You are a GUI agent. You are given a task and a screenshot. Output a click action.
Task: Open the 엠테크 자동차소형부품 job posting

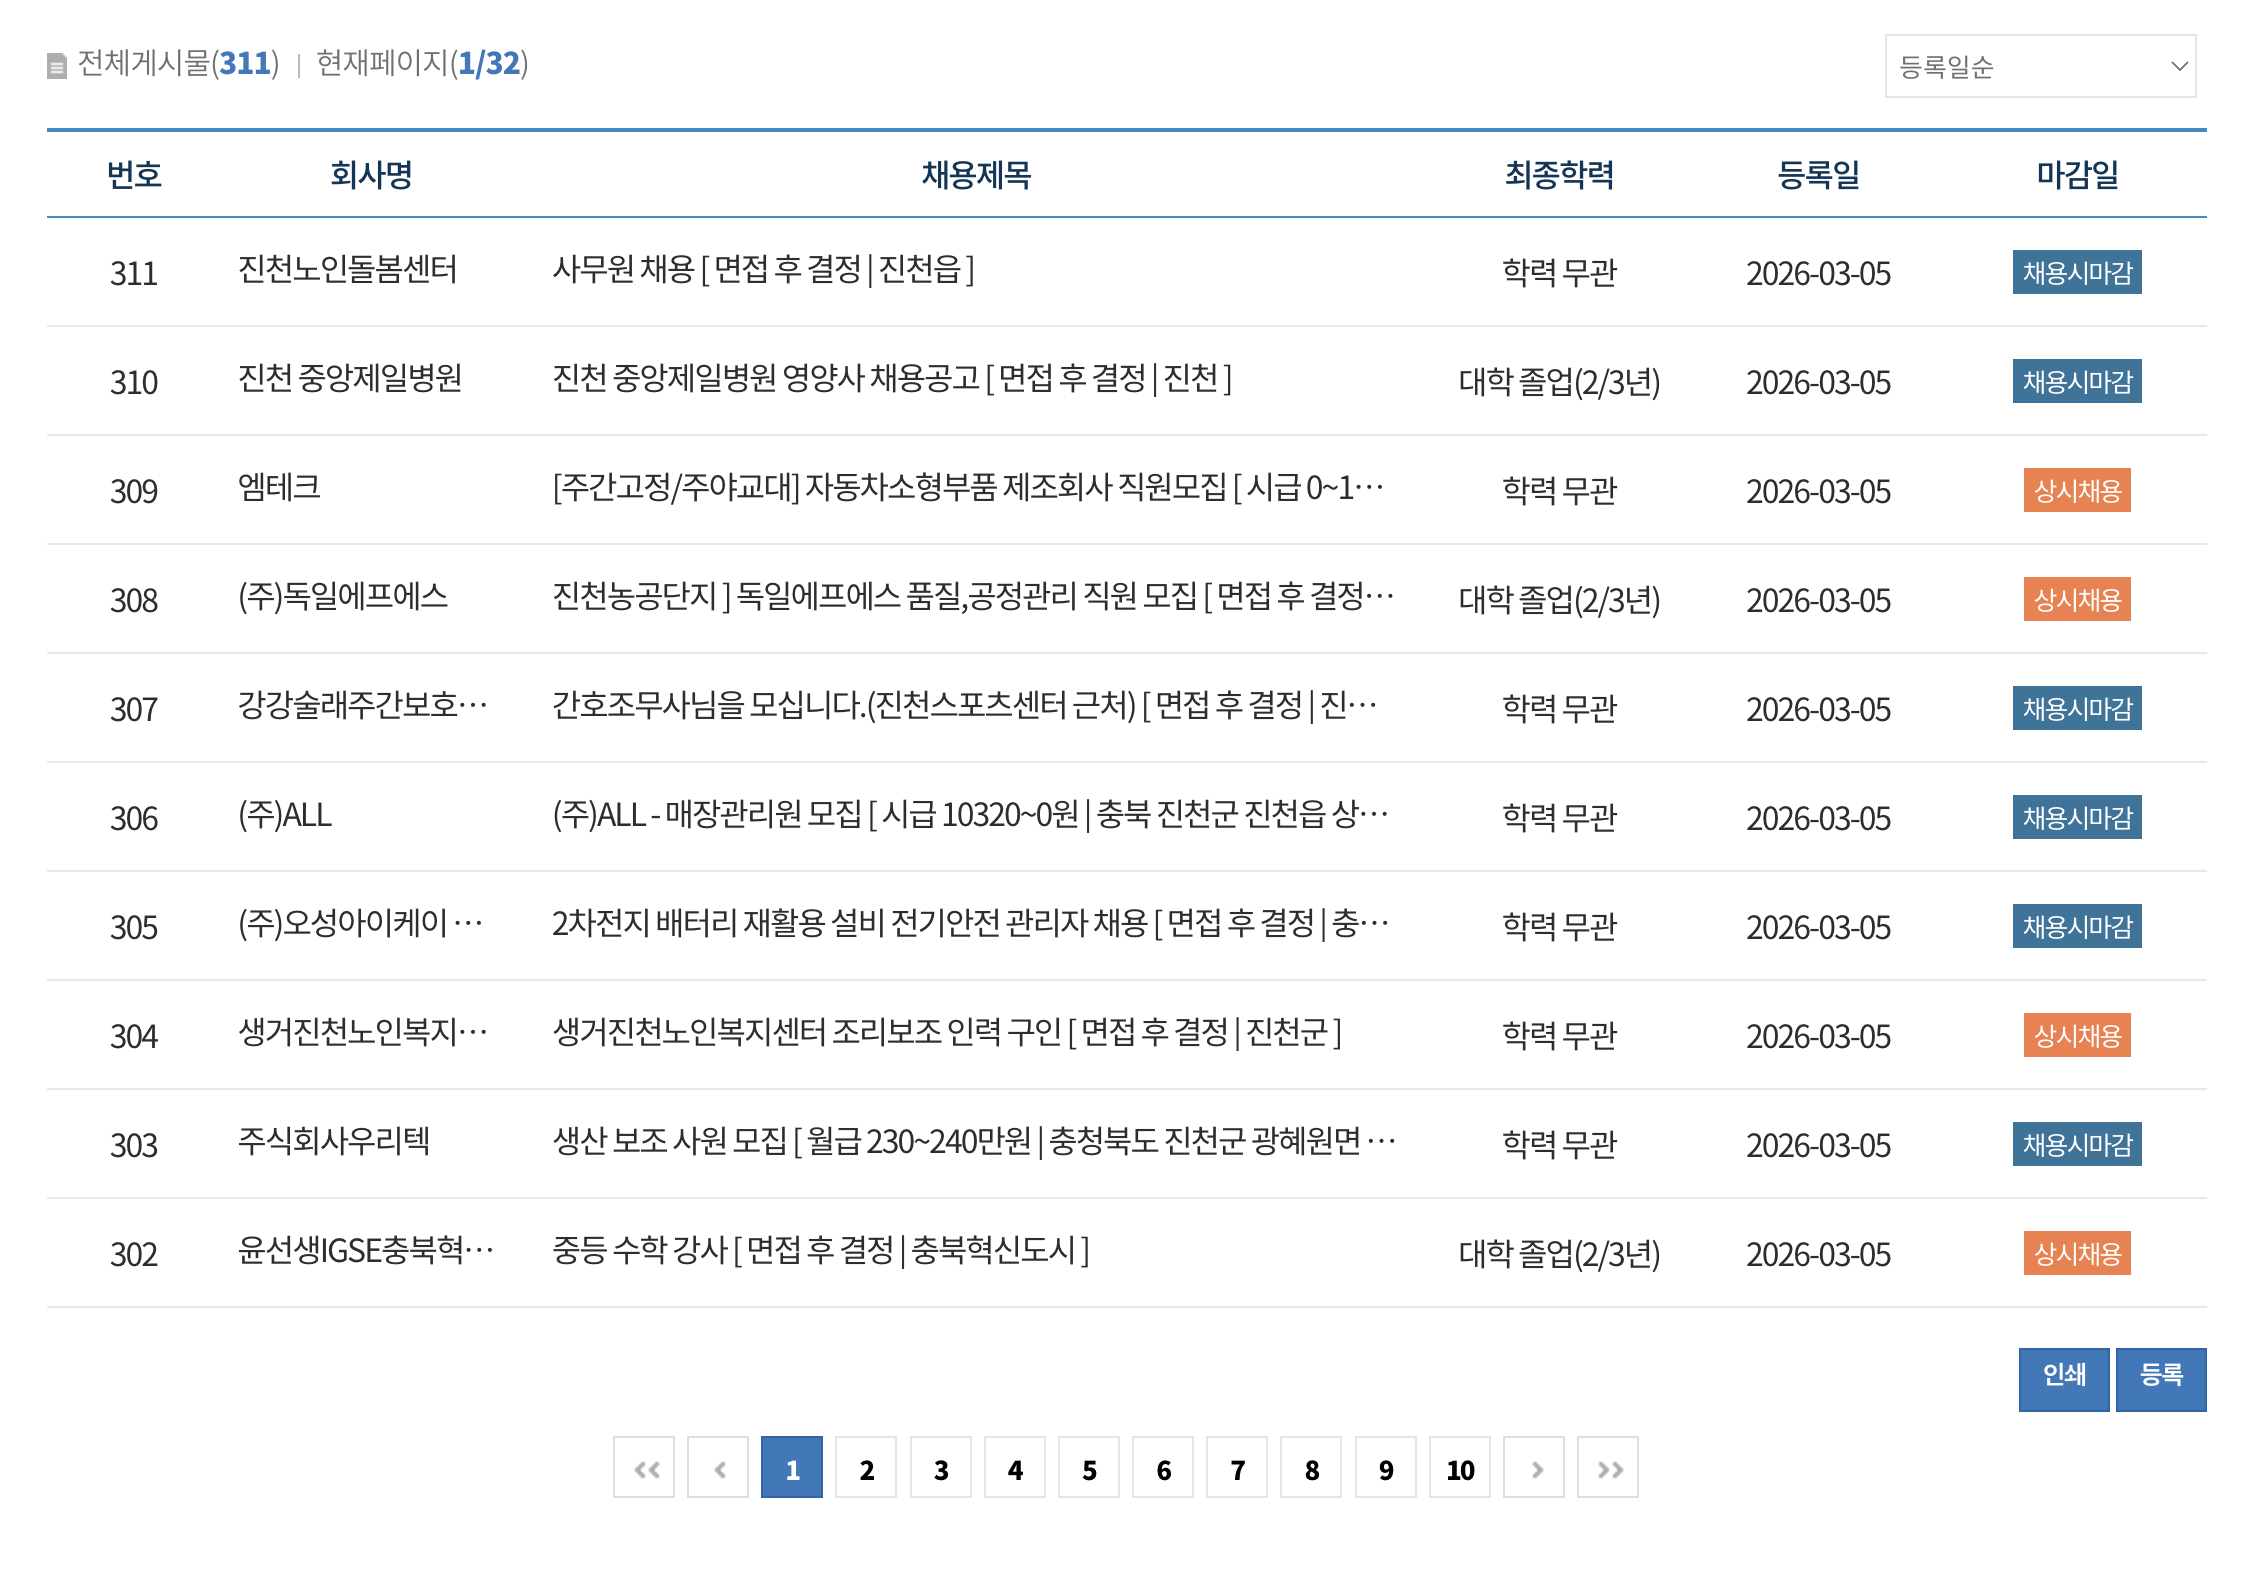(x=966, y=488)
